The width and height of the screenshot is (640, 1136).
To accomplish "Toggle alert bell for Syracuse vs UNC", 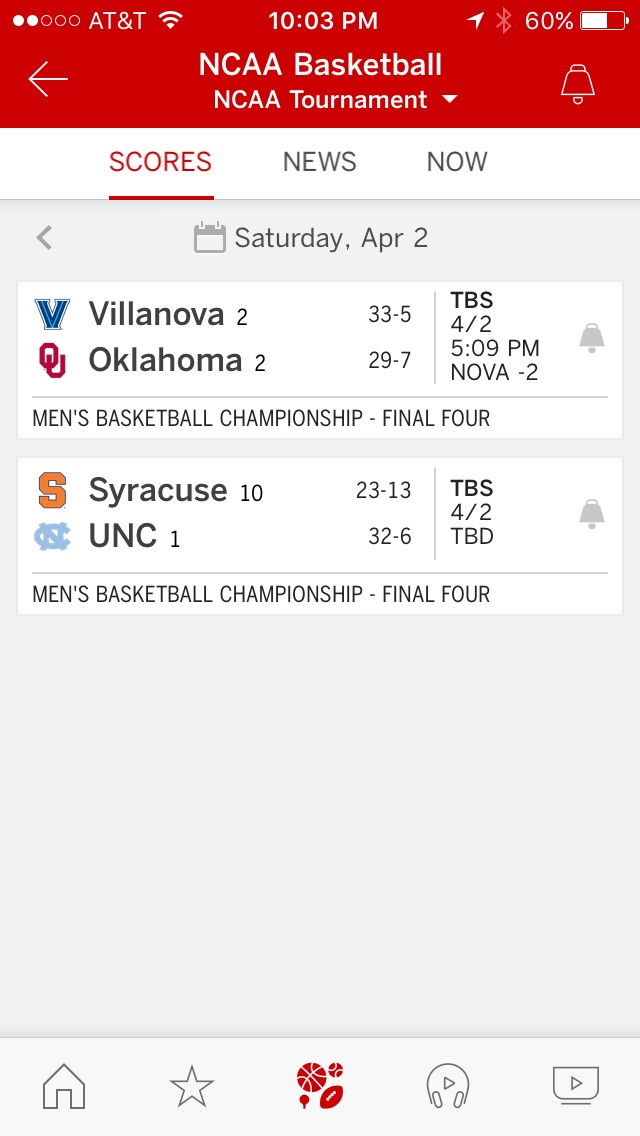I will click(591, 514).
